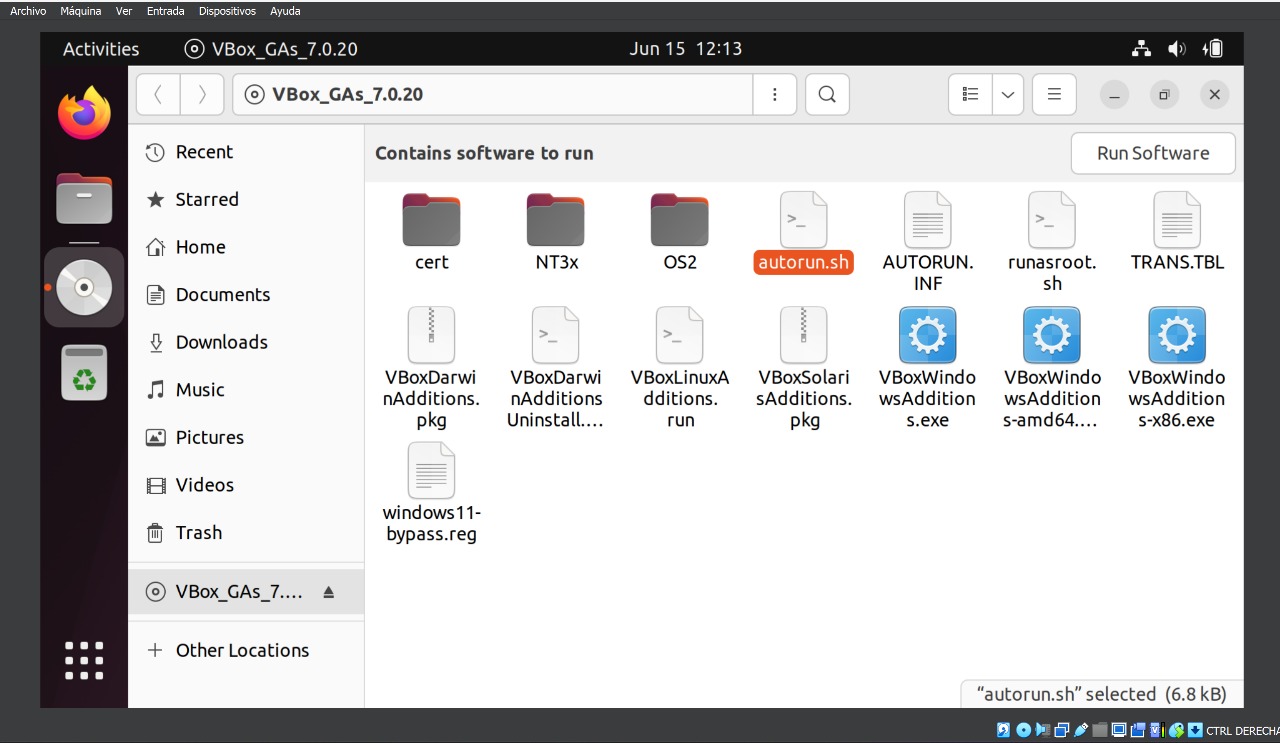This screenshot has width=1280, height=743.
Task: Click the search magnifier button
Action: tap(827, 94)
